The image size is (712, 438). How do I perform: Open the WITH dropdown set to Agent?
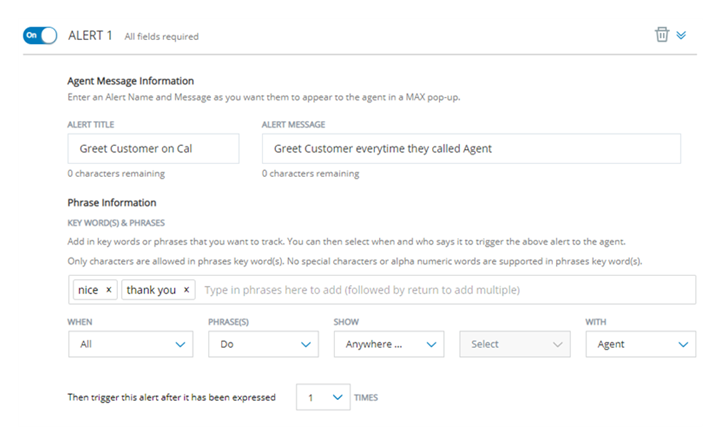pos(641,344)
